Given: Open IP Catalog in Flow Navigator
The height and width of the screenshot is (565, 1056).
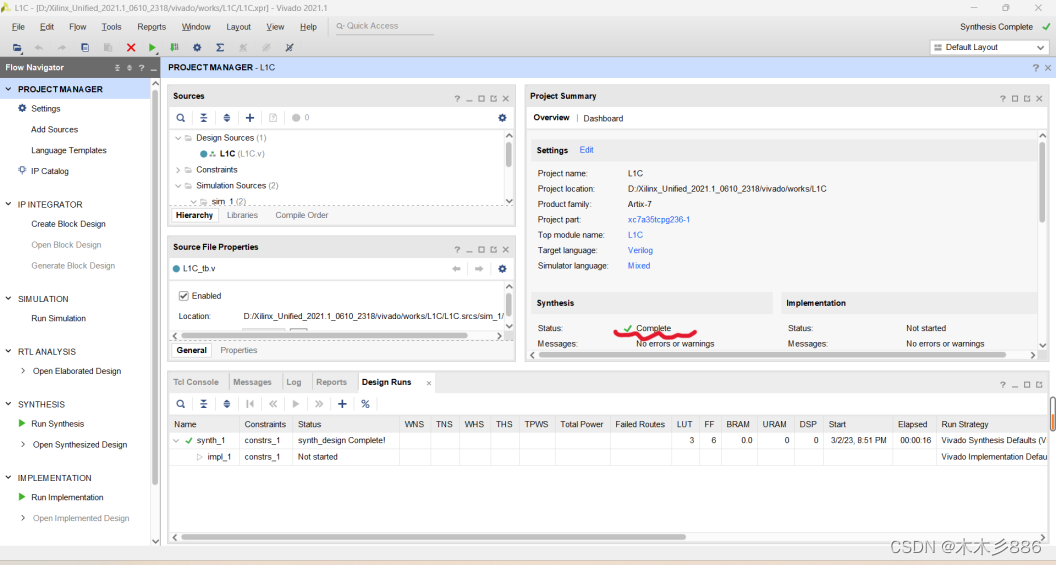Looking at the screenshot, I should click(x=50, y=171).
